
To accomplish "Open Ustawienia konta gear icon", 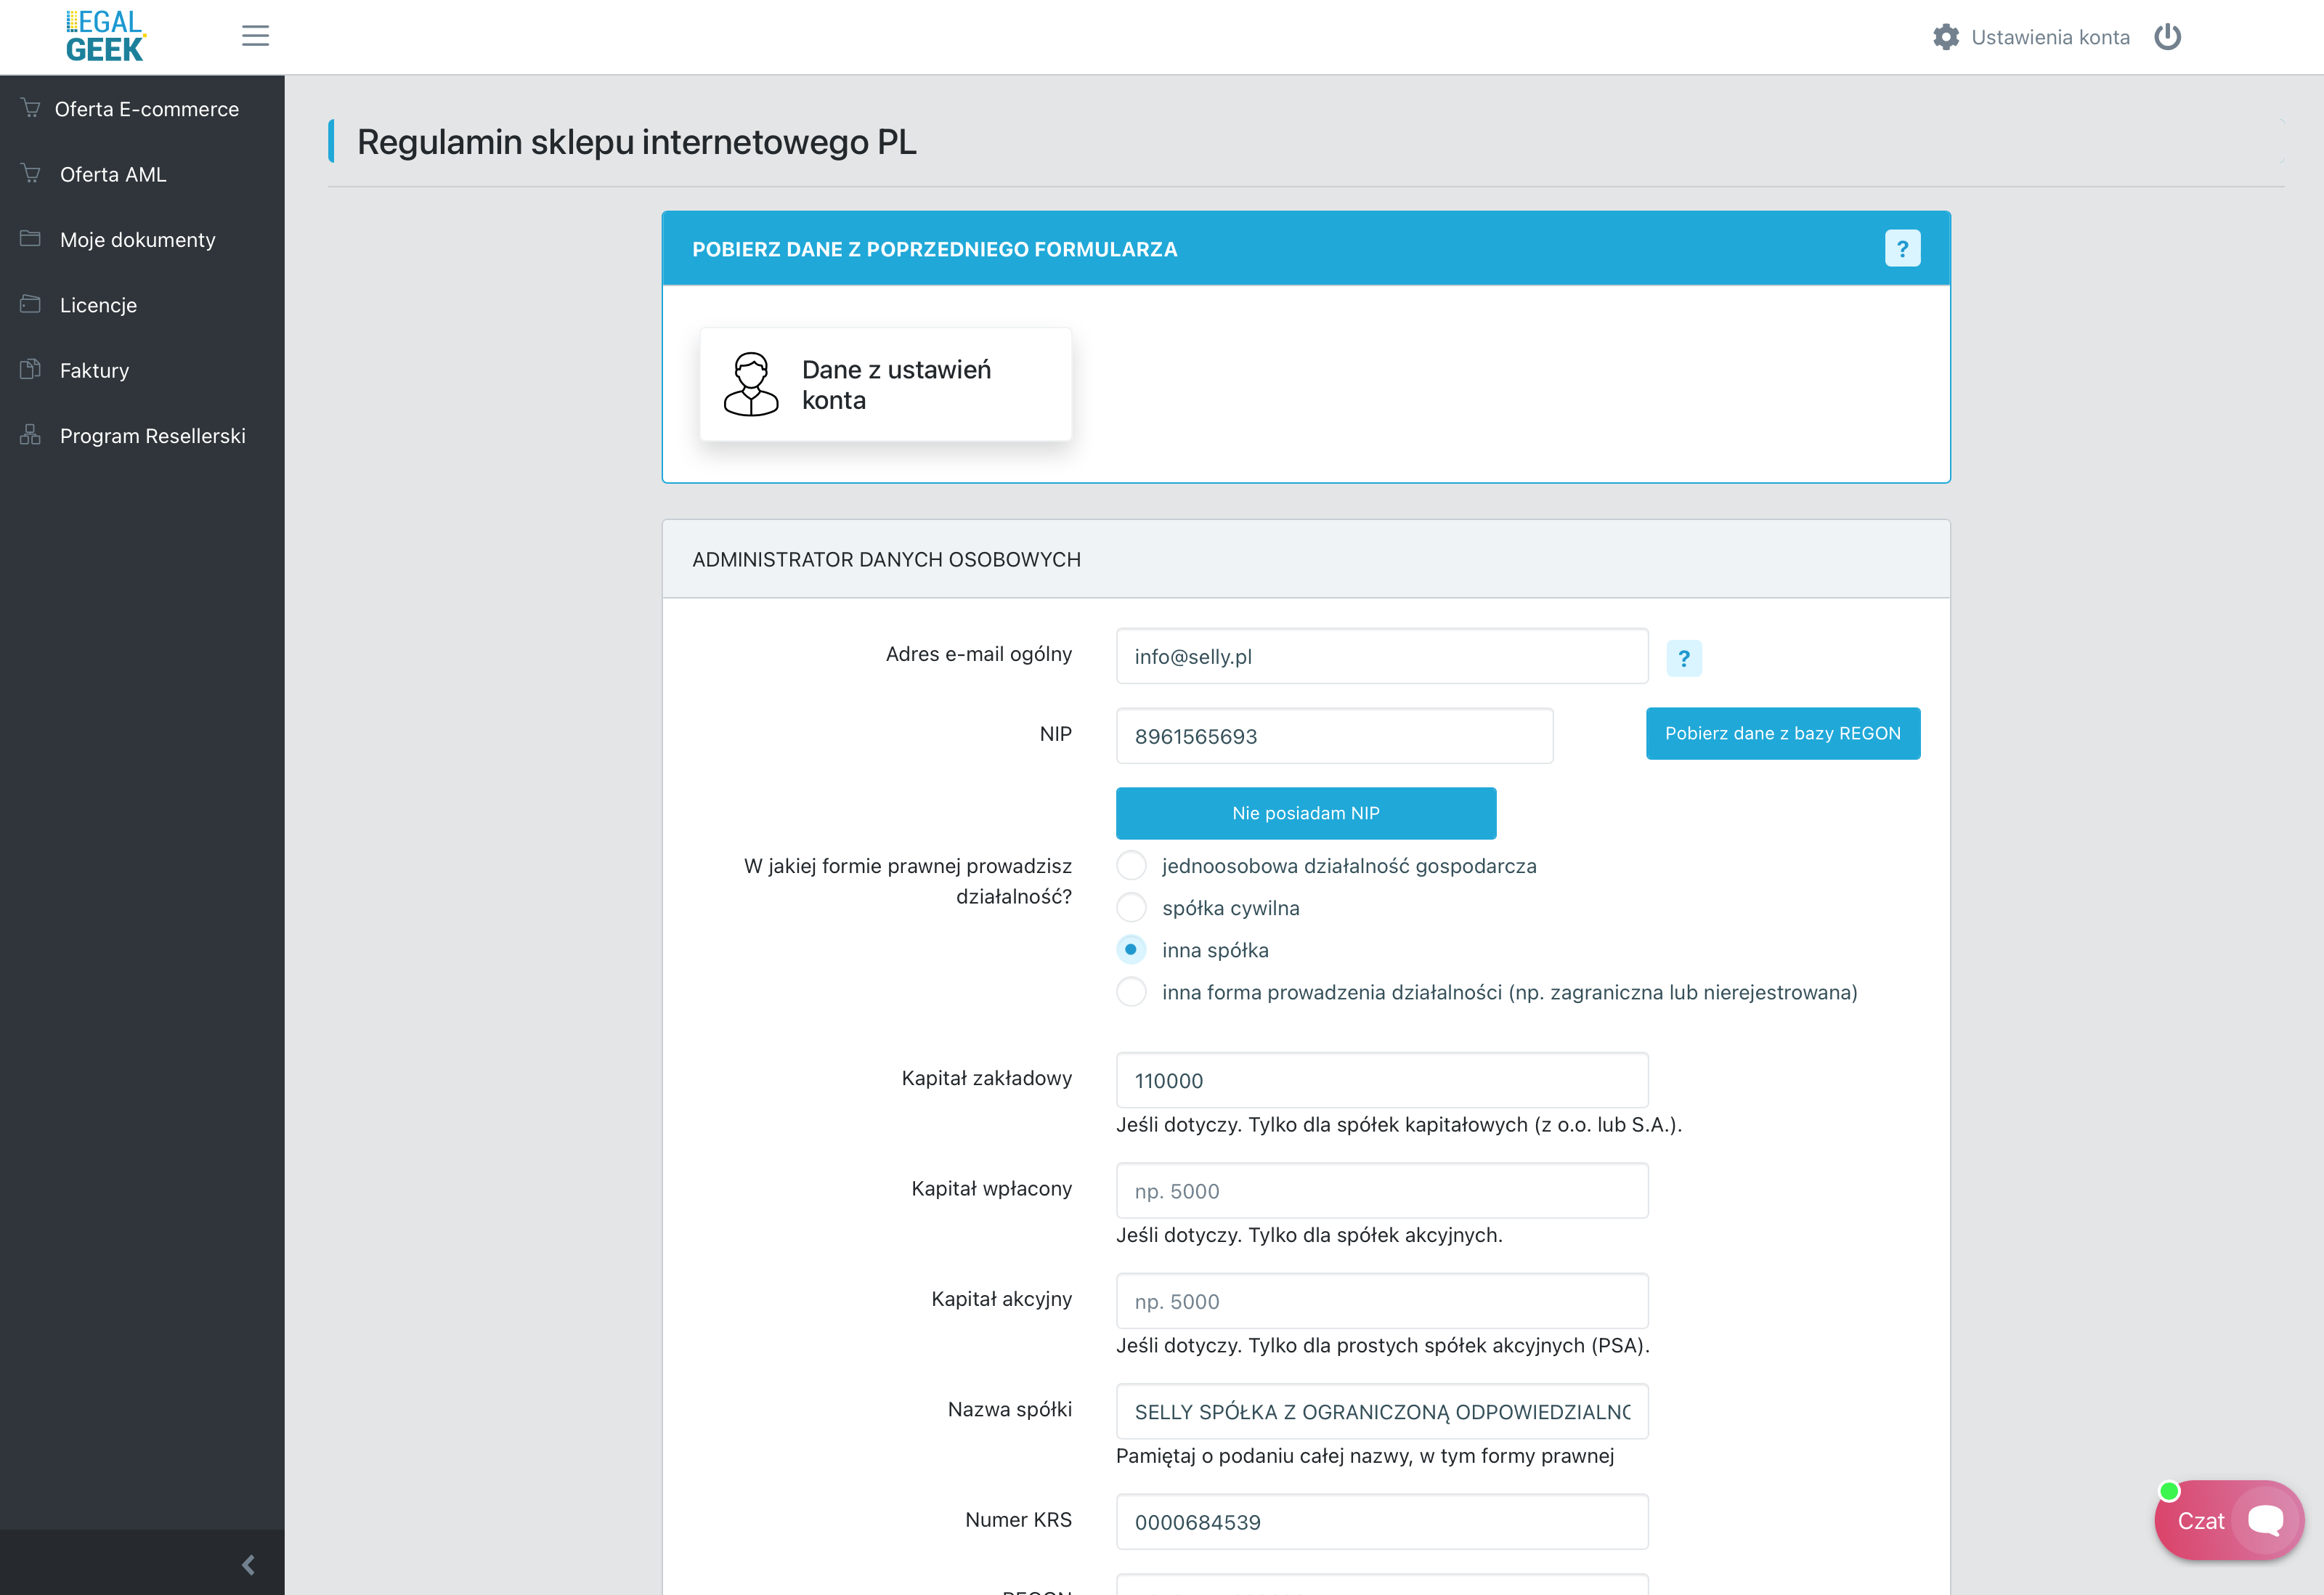I will (1945, 37).
